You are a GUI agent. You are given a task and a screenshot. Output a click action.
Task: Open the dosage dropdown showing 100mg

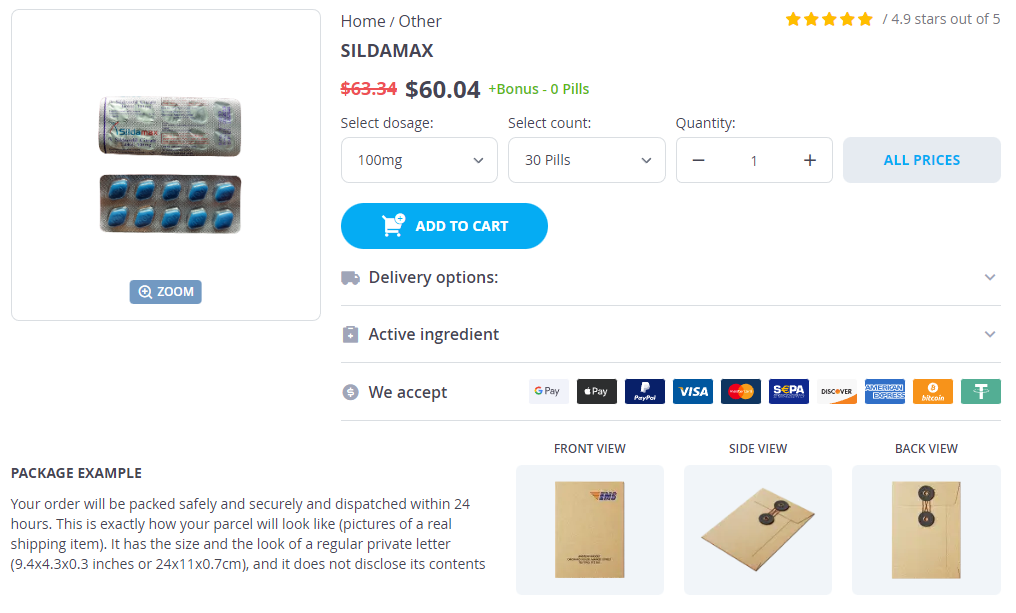419,160
